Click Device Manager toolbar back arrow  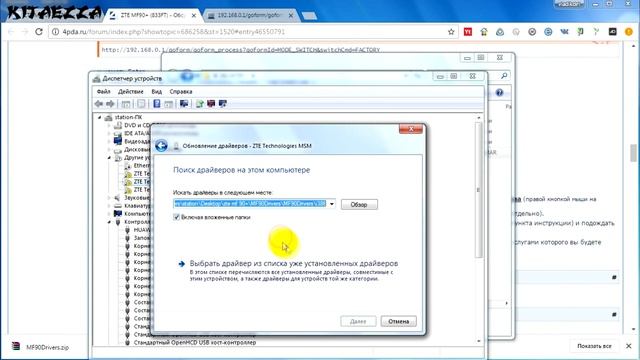pos(99,104)
